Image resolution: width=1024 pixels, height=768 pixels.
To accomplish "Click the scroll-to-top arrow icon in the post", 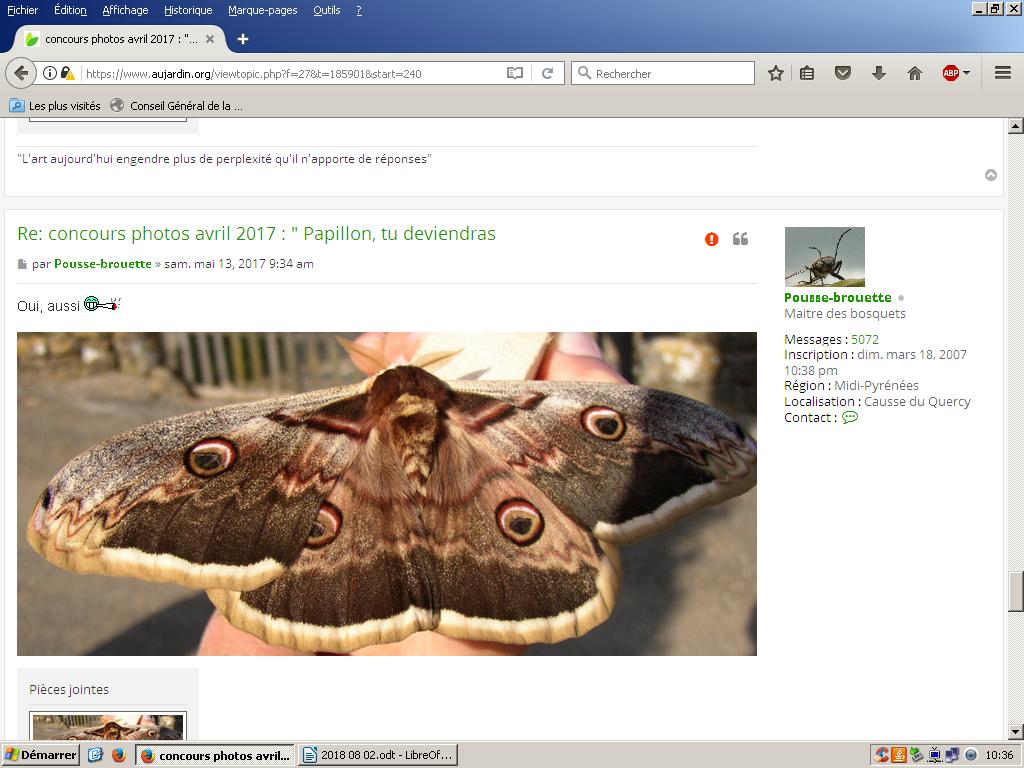I will [991, 175].
